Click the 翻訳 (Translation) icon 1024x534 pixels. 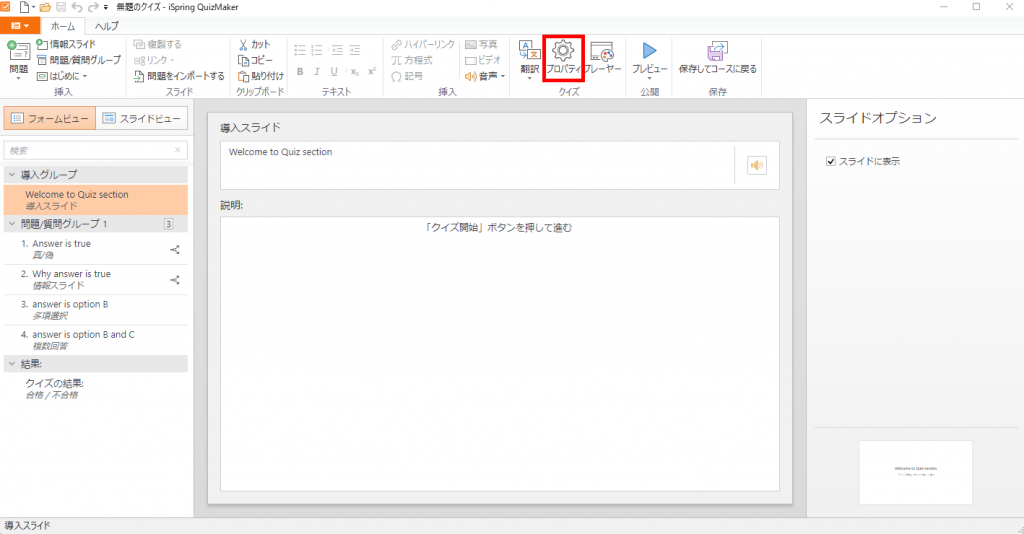coord(529,51)
